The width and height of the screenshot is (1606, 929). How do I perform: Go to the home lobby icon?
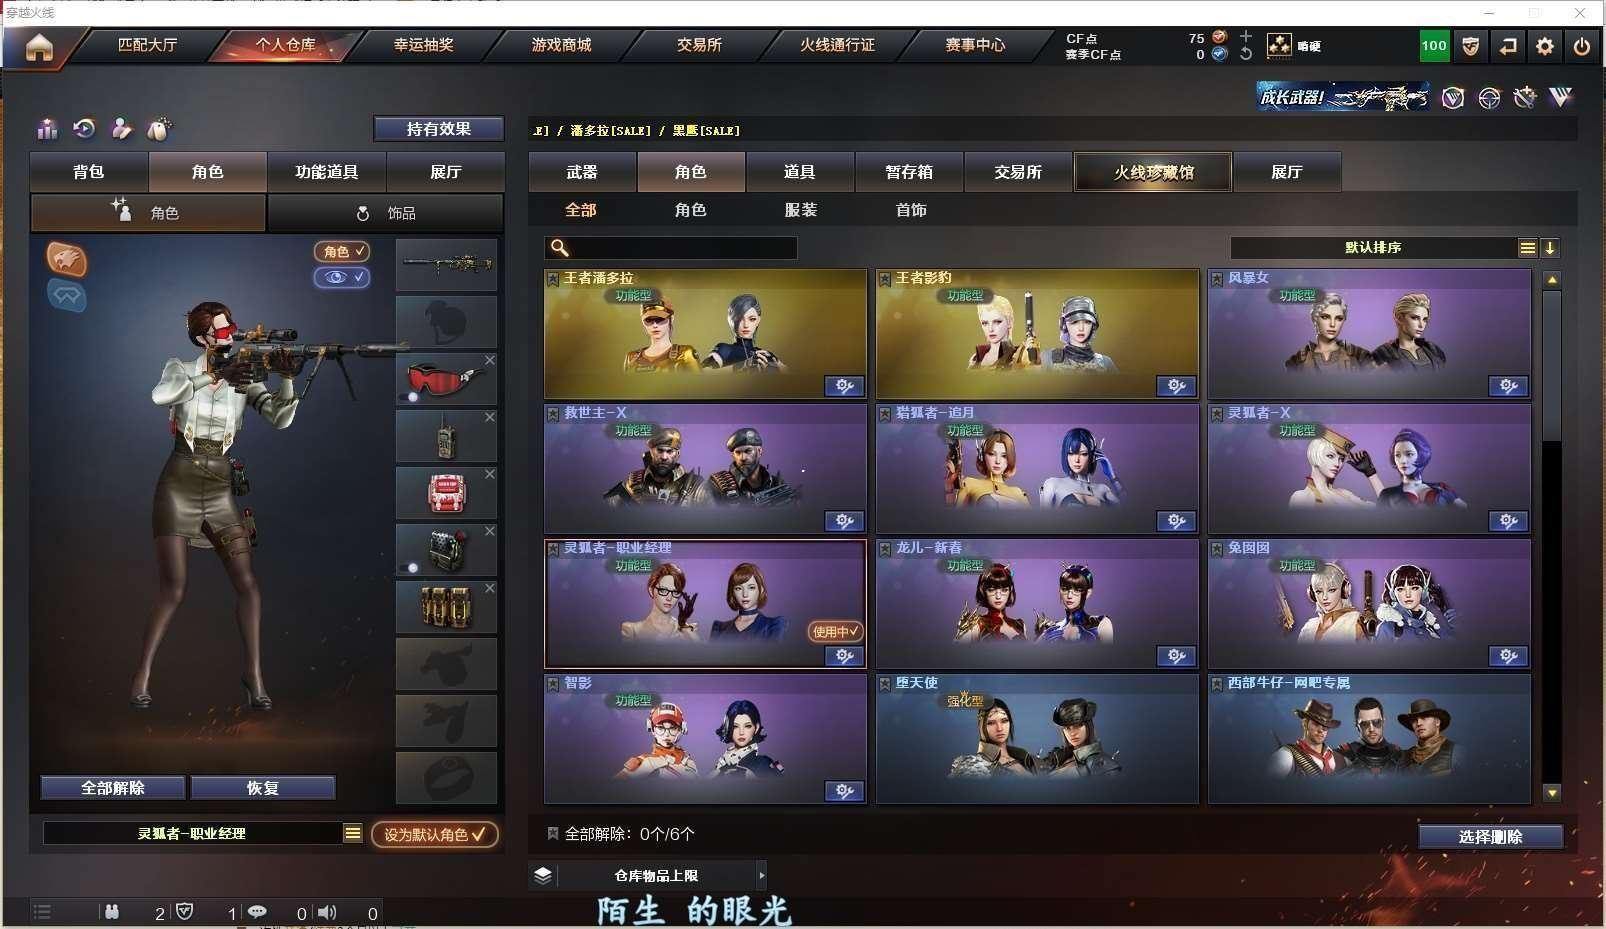(x=39, y=46)
